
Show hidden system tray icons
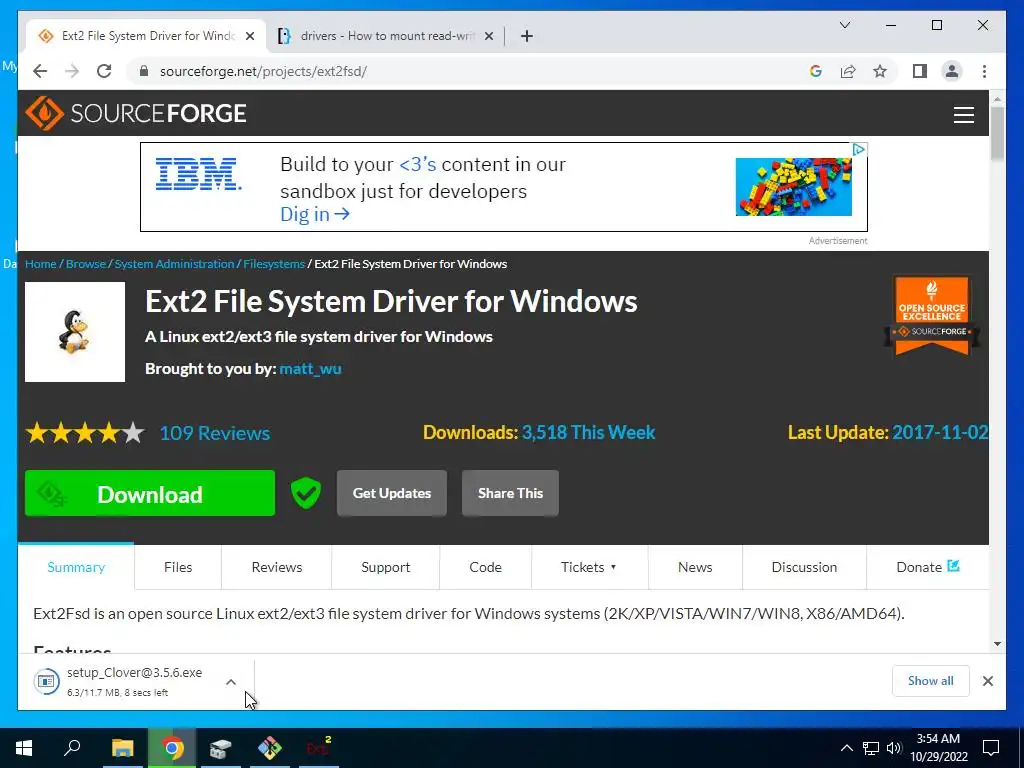click(846, 748)
